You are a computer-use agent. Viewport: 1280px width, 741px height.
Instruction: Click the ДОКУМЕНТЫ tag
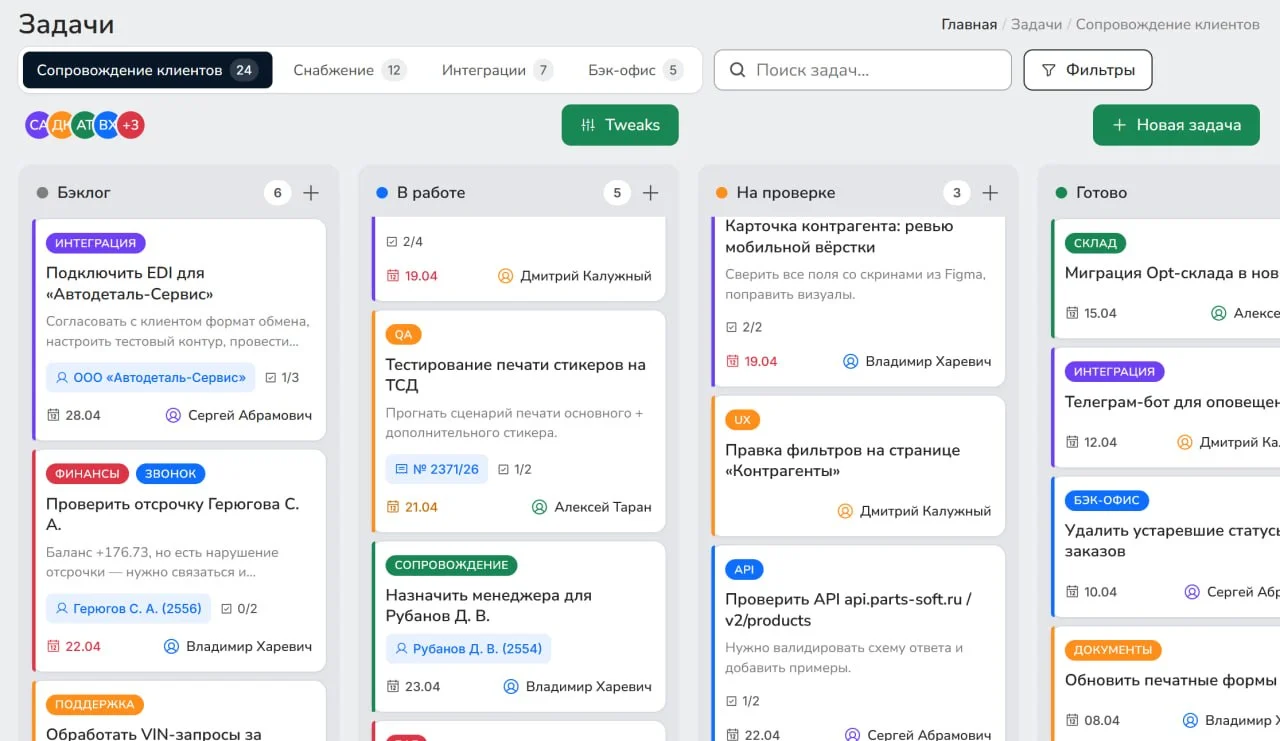1113,650
